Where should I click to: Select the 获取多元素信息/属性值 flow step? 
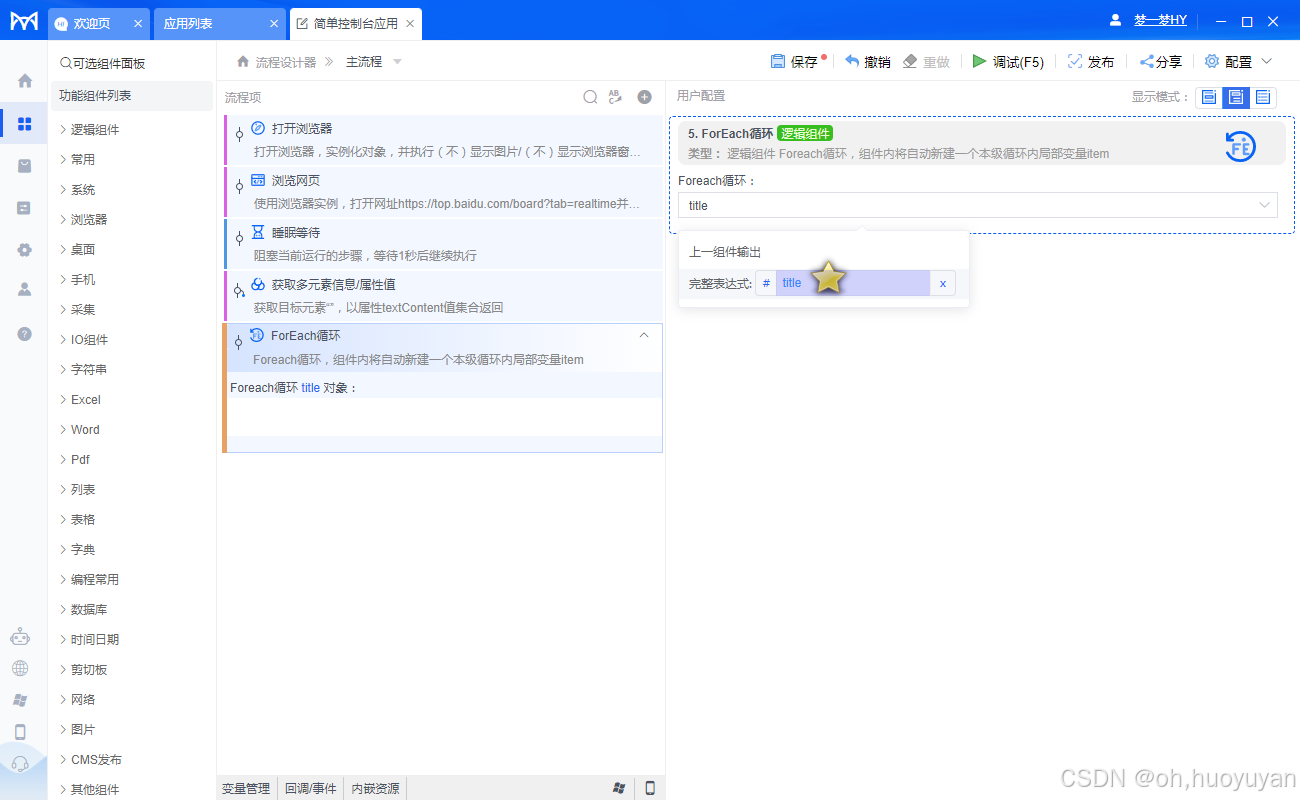click(x=444, y=296)
